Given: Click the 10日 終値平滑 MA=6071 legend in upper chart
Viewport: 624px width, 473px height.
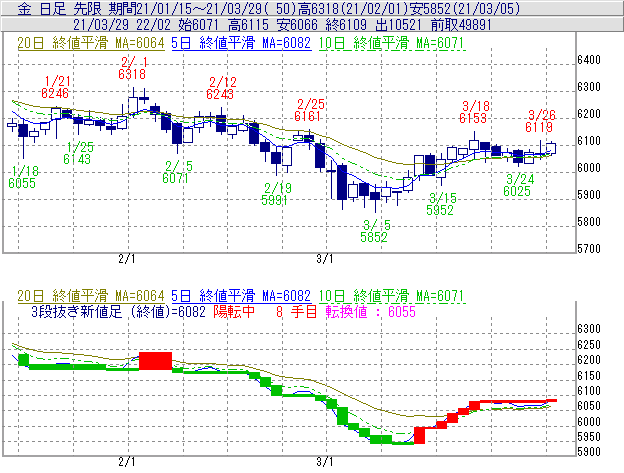Looking at the screenshot, I should pos(391,43).
